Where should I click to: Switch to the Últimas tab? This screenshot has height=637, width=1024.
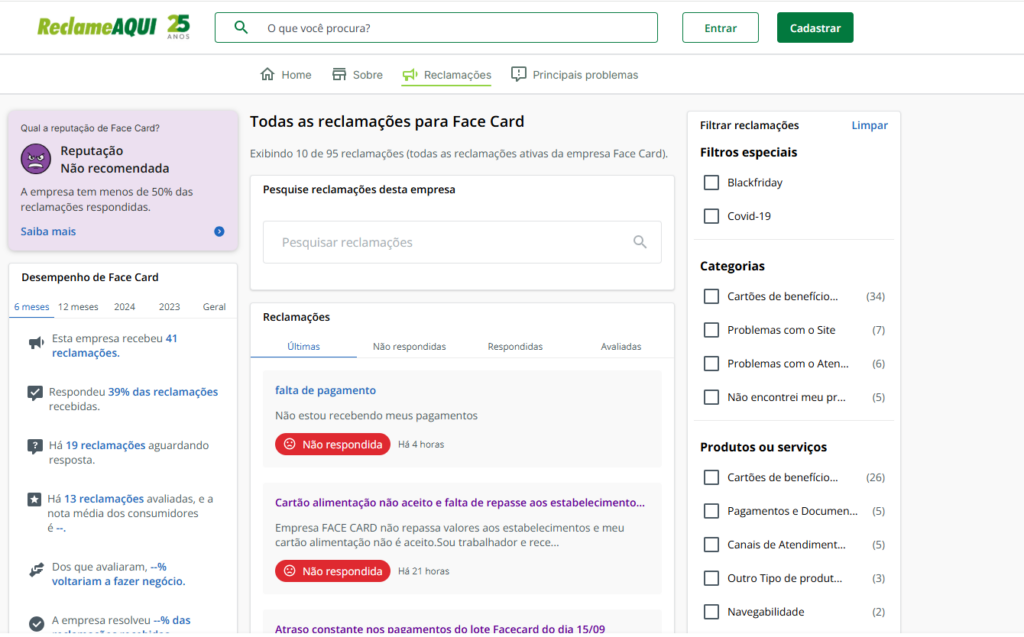pos(304,346)
